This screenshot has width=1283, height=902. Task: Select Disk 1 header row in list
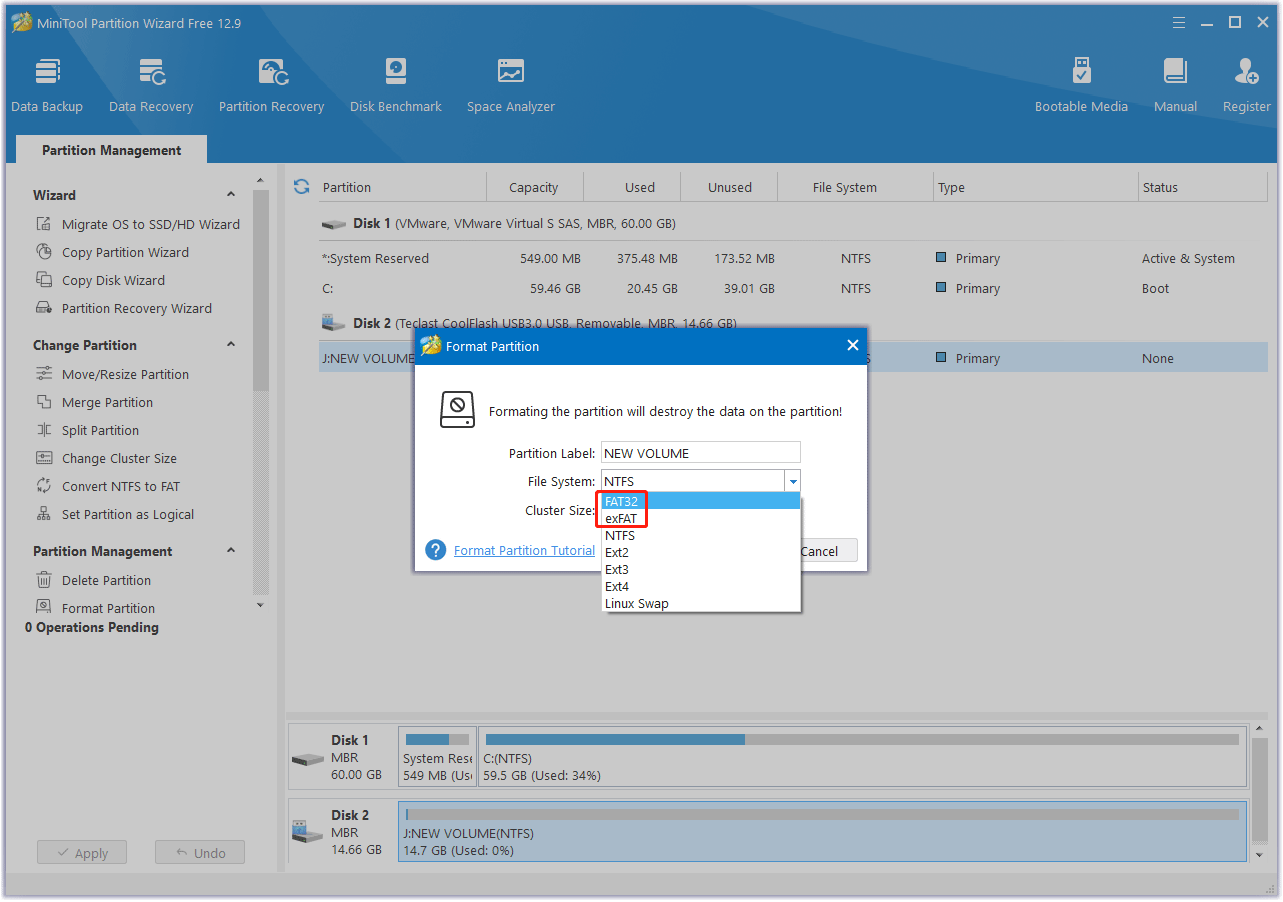pos(793,223)
